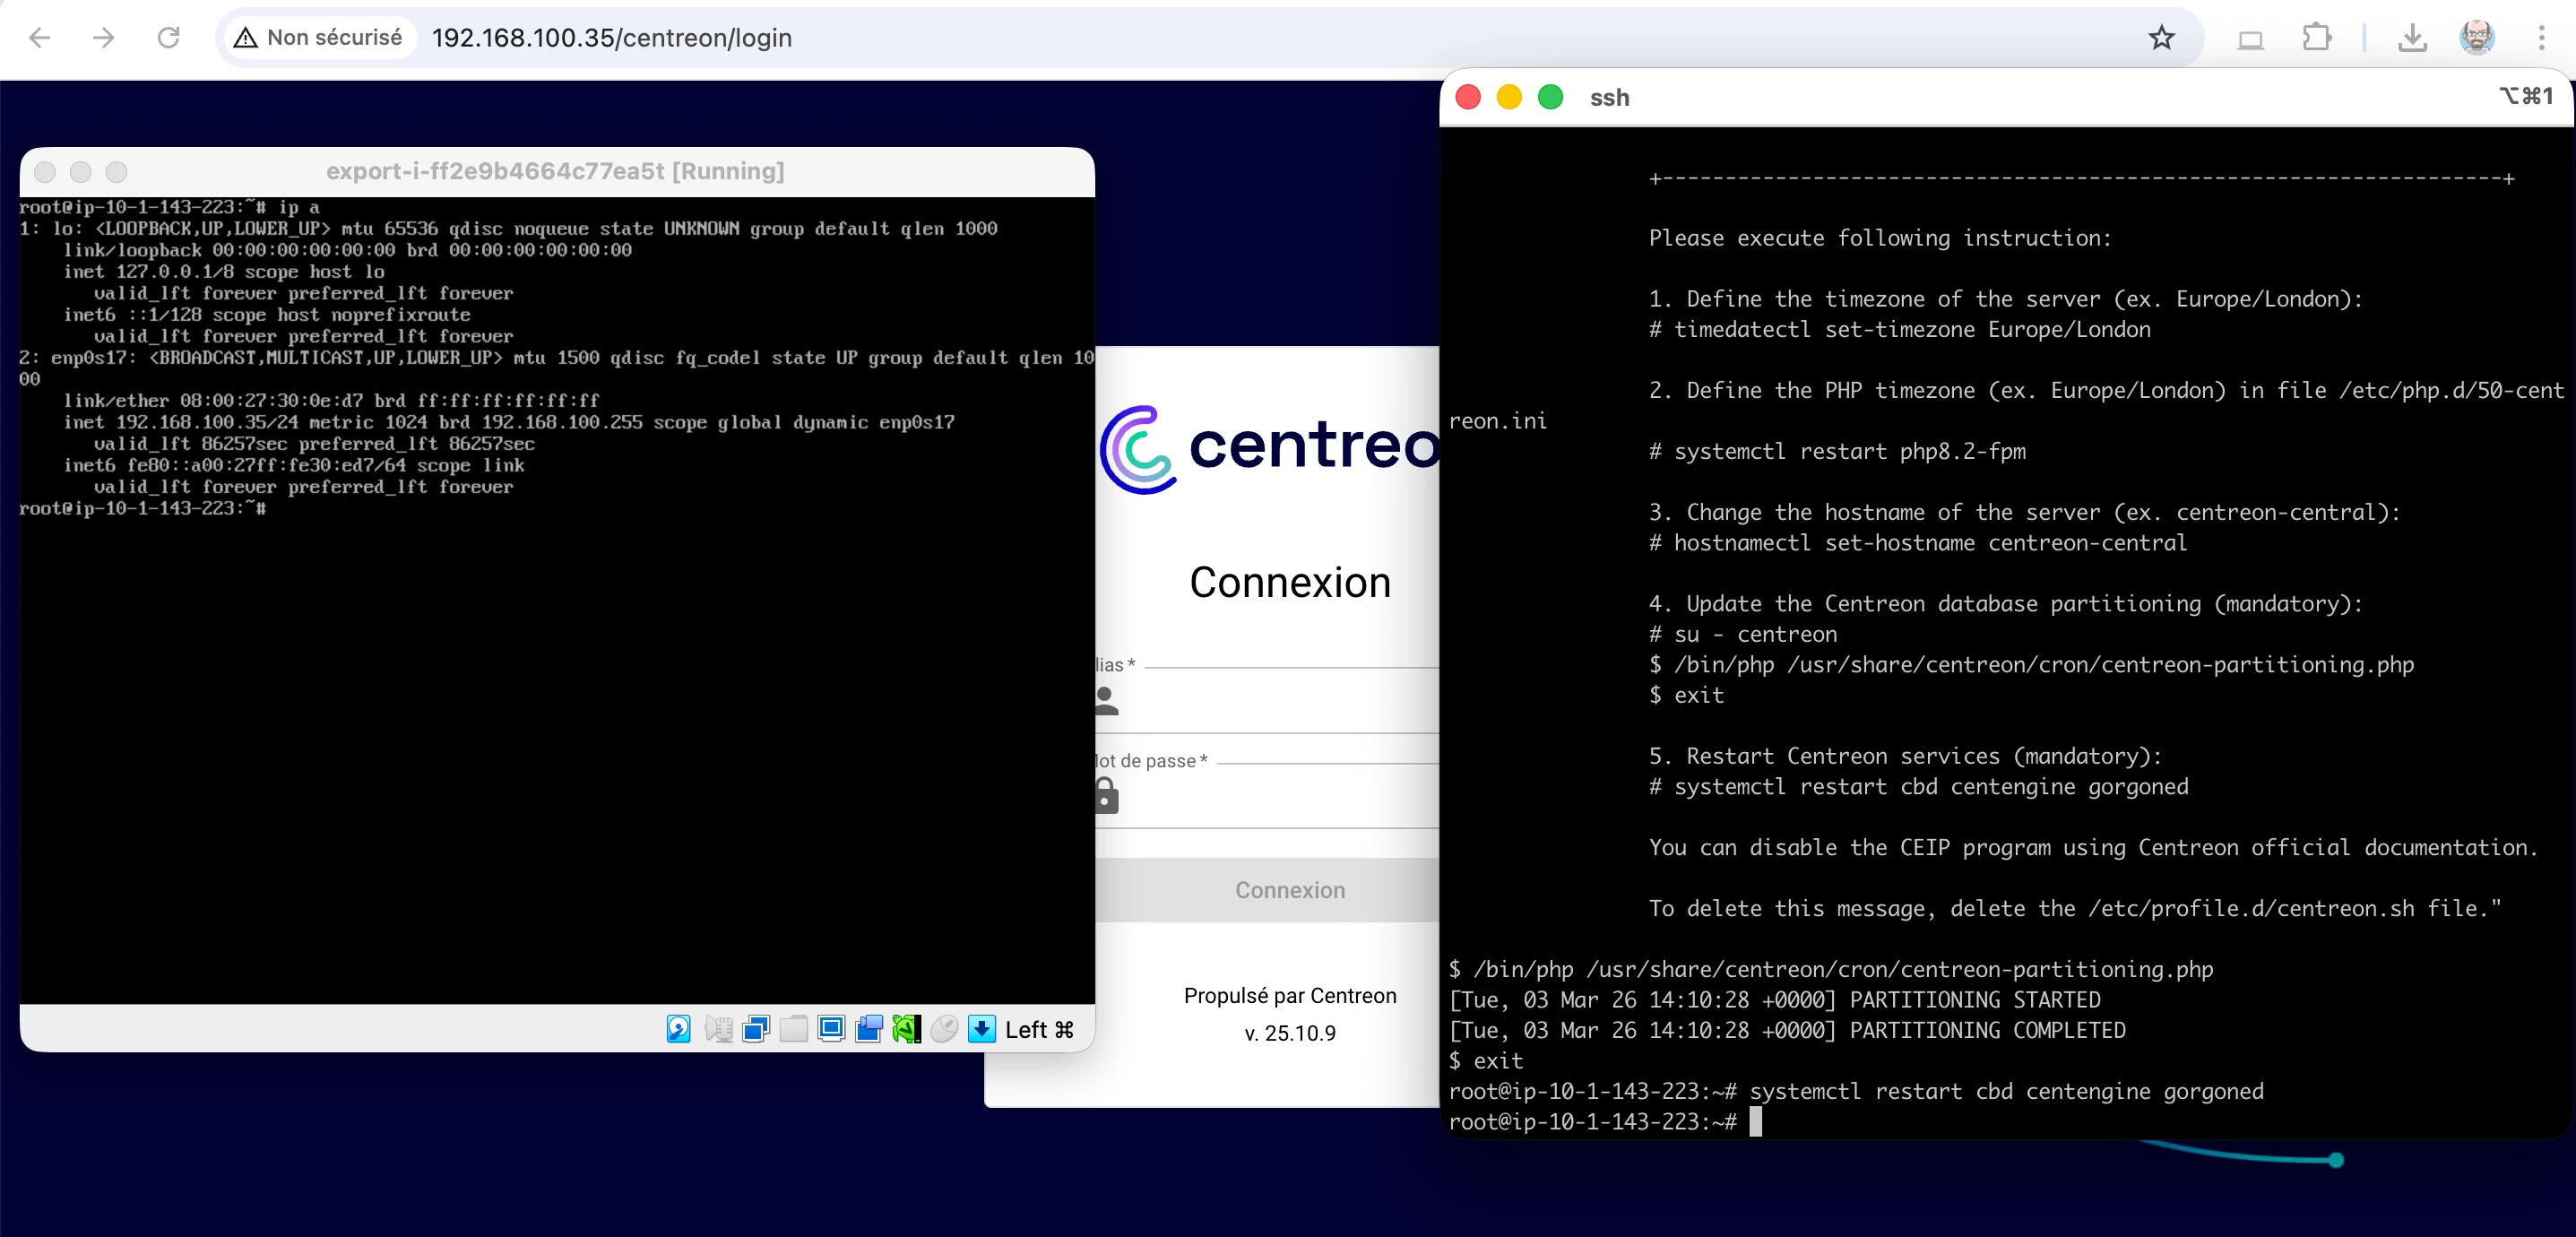Viewport: 2576px width, 1237px height.
Task: Open the Chrome three-dot menu
Action: (x=2541, y=38)
